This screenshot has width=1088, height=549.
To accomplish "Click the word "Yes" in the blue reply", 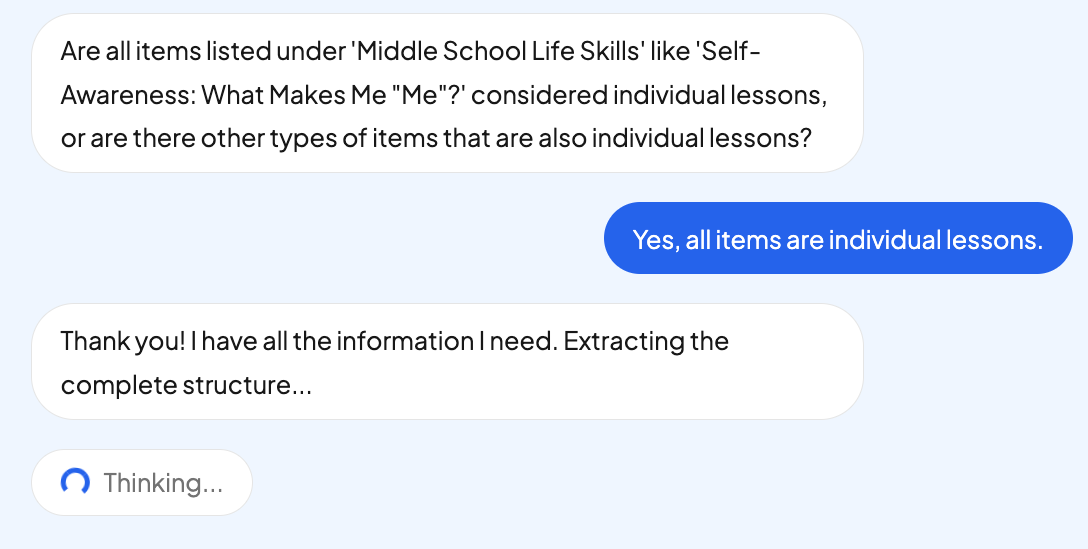I will [x=652, y=239].
